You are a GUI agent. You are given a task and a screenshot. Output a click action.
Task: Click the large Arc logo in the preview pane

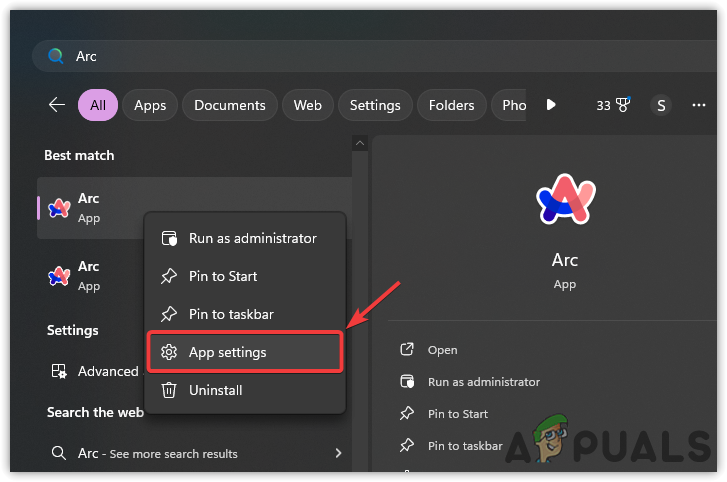pos(565,199)
